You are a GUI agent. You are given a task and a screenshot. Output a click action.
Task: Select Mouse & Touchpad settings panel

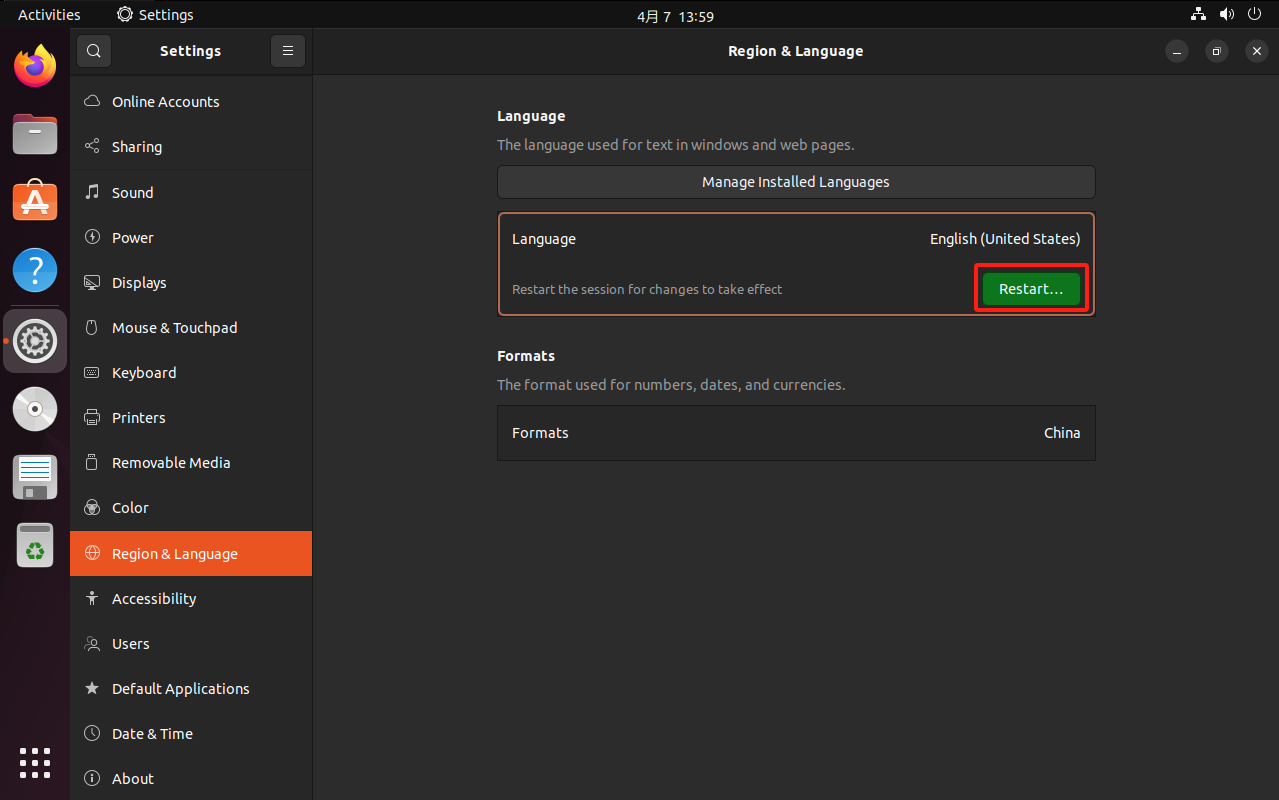(x=191, y=327)
